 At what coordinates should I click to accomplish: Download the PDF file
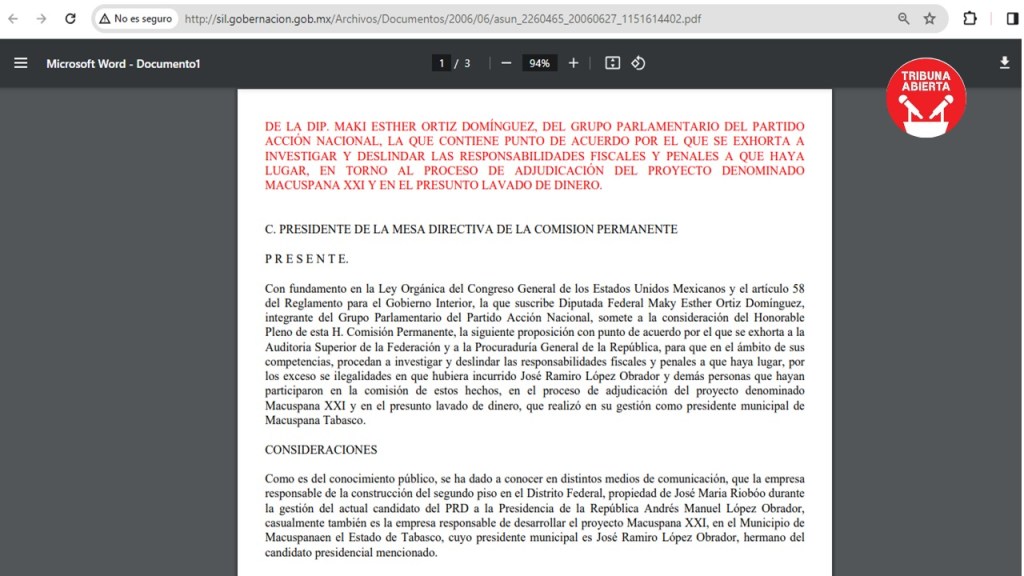(x=1004, y=63)
